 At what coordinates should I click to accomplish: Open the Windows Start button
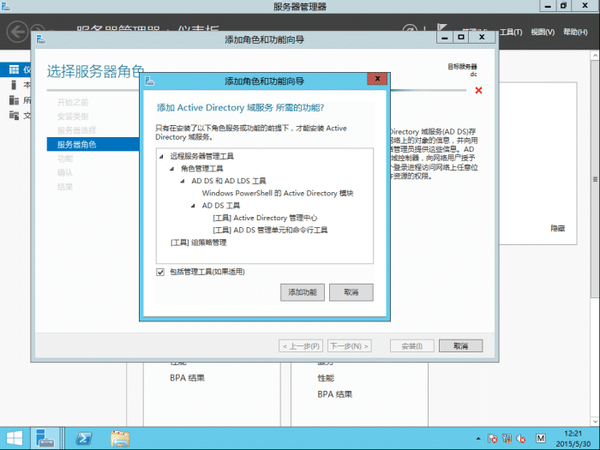(15, 439)
